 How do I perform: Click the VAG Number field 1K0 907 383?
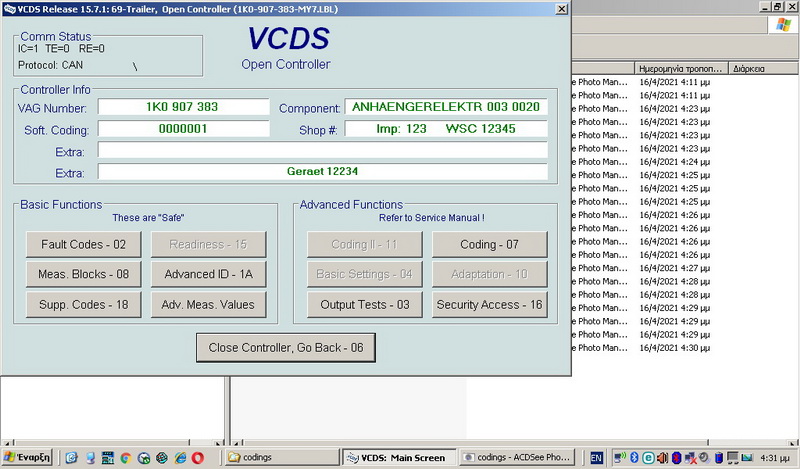pyautogui.click(x=183, y=107)
